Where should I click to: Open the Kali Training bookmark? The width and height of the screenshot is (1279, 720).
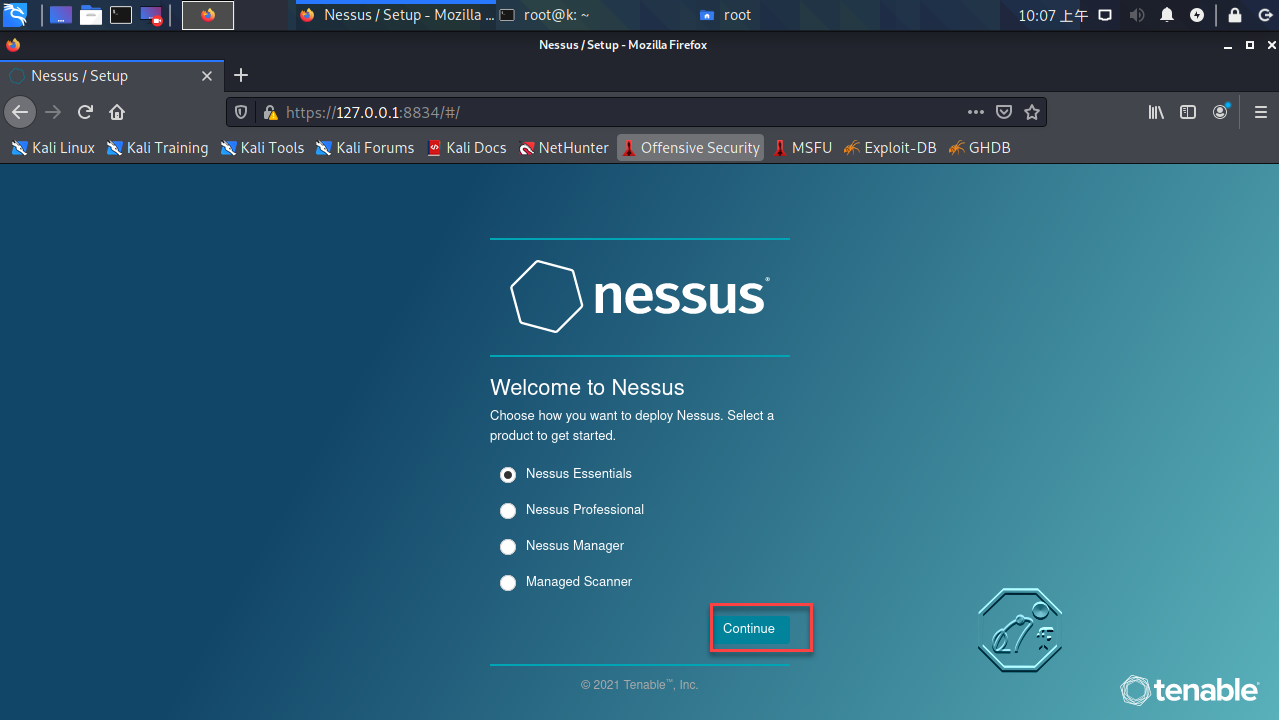point(158,148)
